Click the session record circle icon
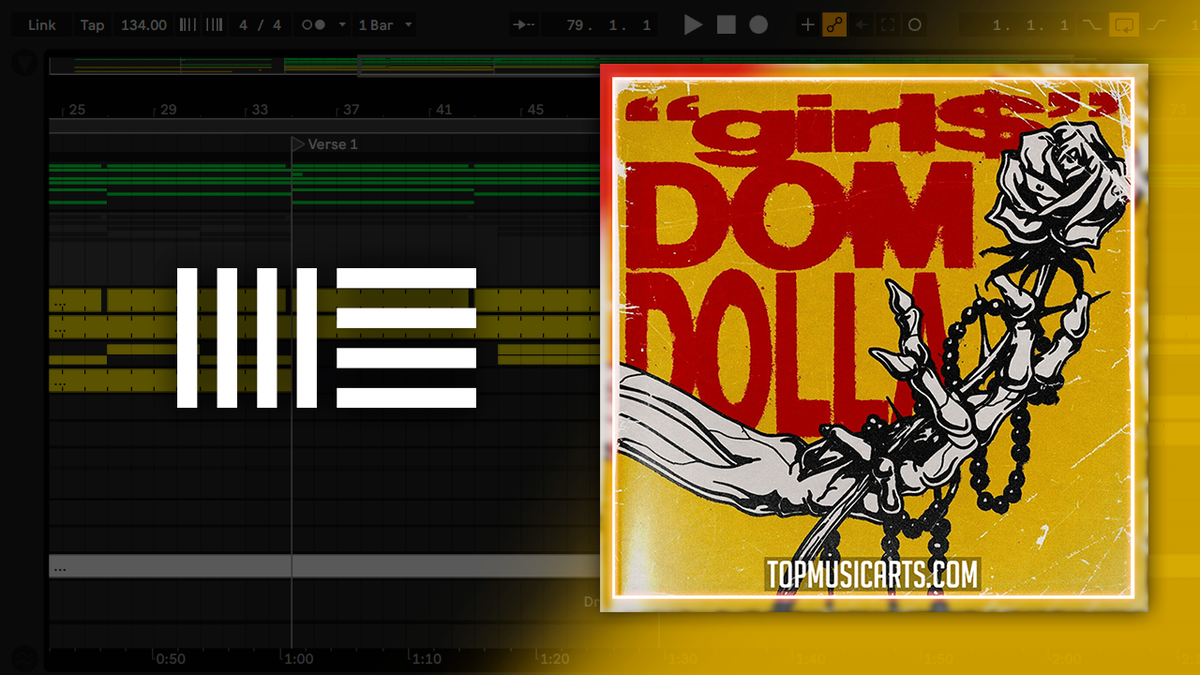1200x675 pixels. [915, 25]
